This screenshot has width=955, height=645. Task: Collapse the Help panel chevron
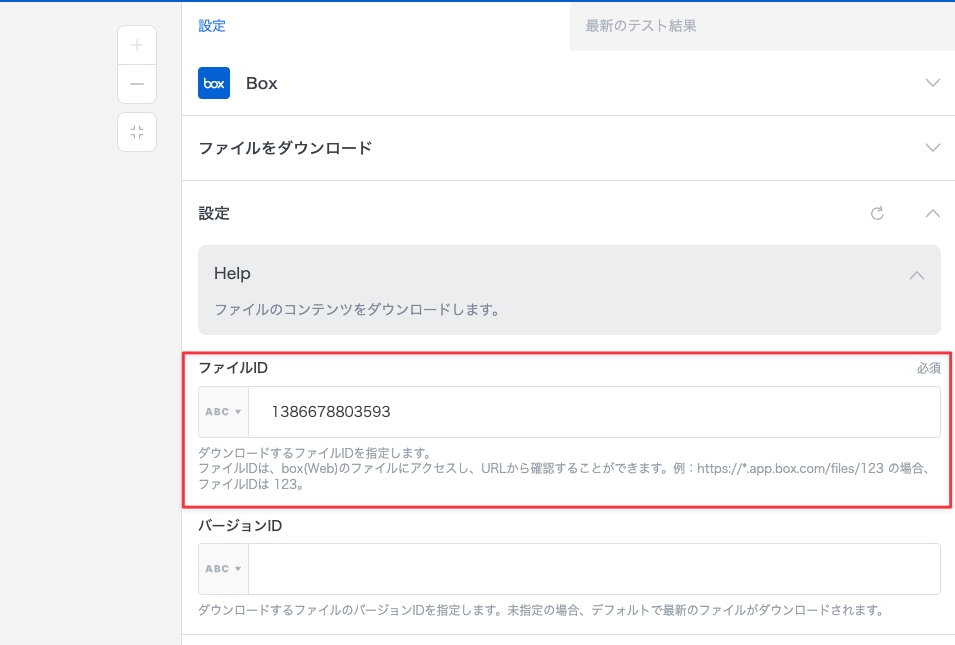916,275
